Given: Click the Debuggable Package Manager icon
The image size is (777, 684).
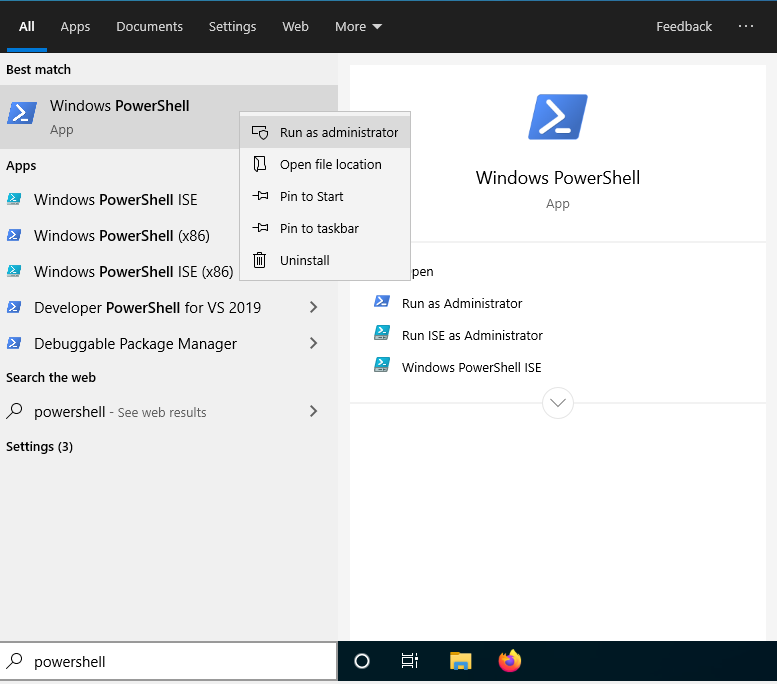Looking at the screenshot, I should [15, 343].
